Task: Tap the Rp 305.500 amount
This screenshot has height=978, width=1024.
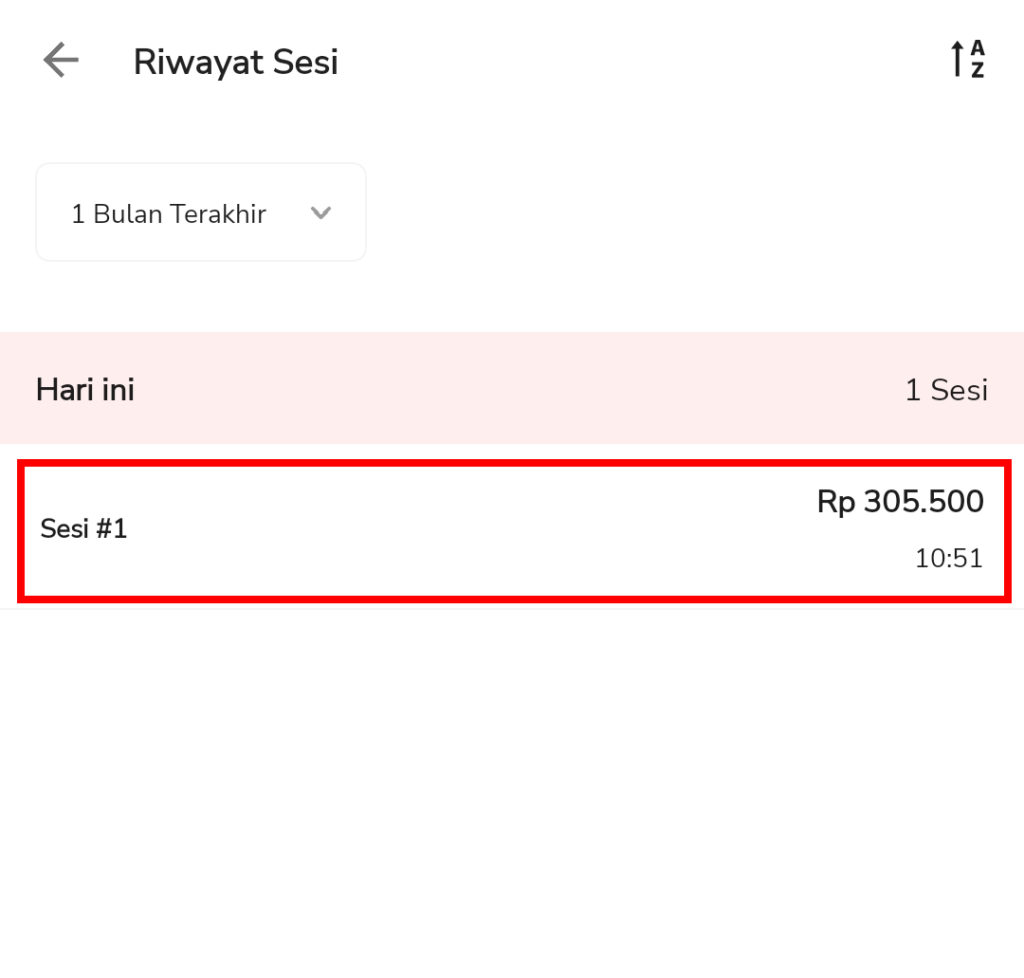Action: (x=898, y=502)
